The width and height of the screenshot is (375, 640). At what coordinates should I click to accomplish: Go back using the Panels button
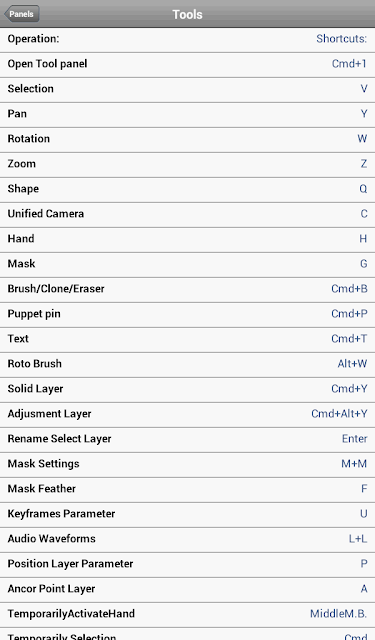tap(22, 14)
